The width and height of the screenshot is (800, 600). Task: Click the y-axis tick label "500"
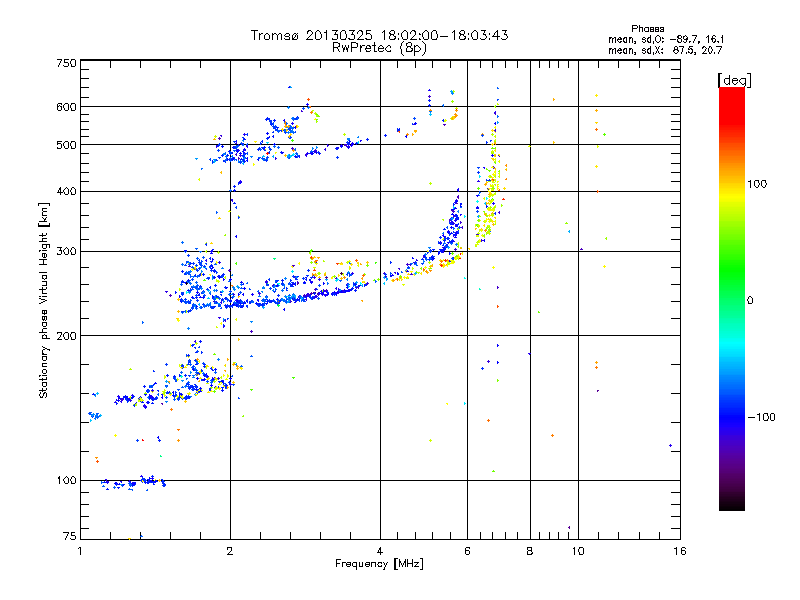coord(66,145)
